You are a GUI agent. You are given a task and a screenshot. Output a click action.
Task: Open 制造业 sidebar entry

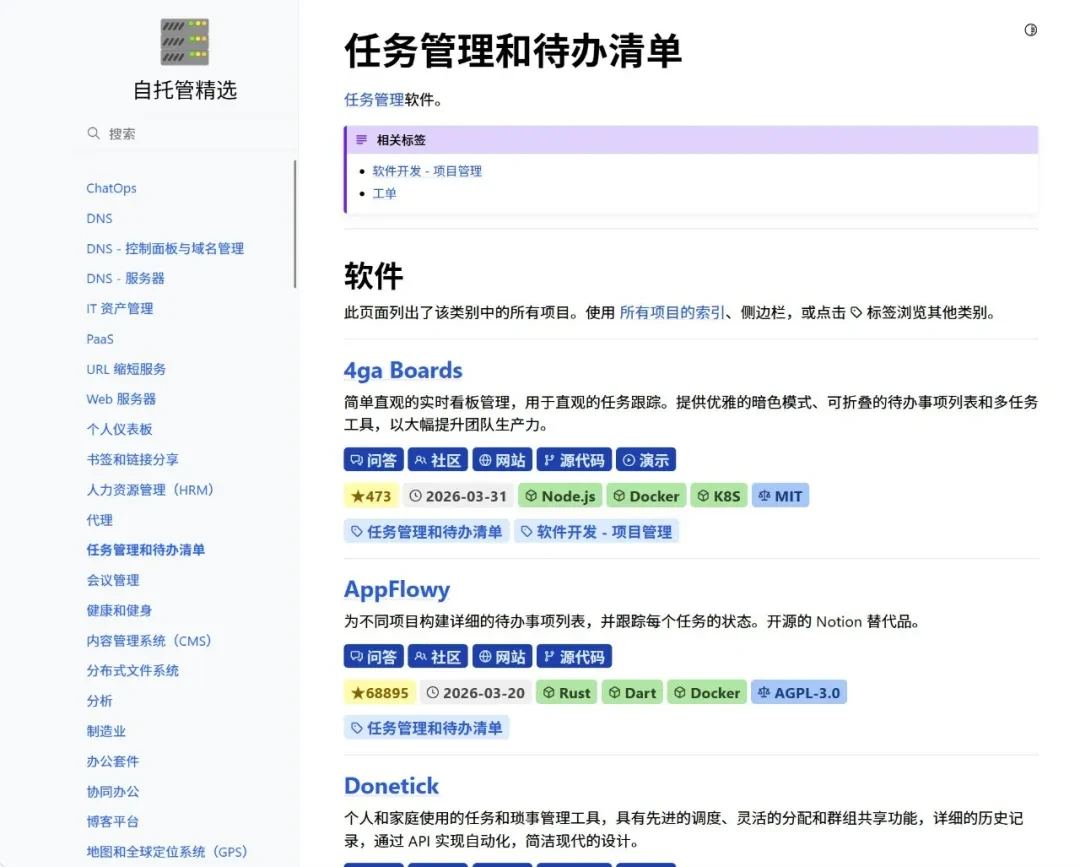click(x=106, y=731)
